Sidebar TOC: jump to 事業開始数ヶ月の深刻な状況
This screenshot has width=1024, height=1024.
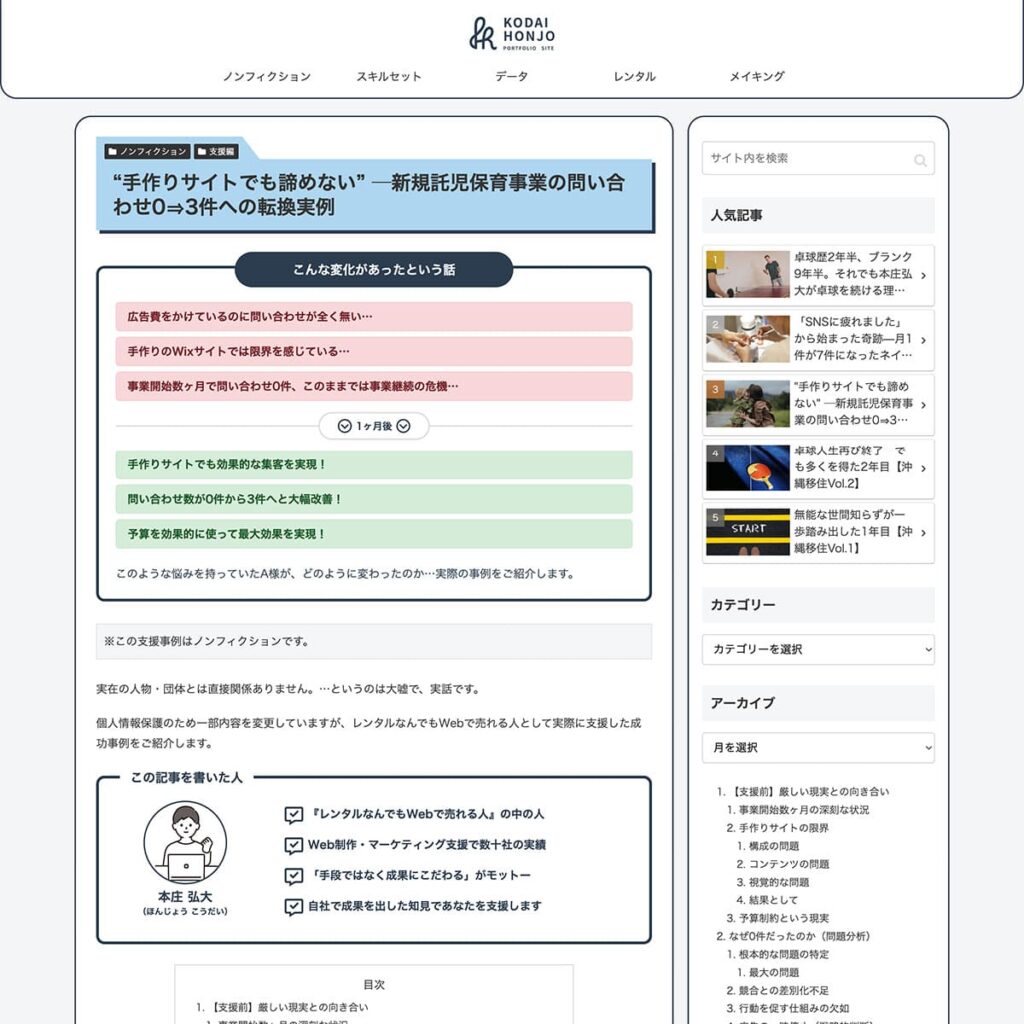(x=803, y=810)
